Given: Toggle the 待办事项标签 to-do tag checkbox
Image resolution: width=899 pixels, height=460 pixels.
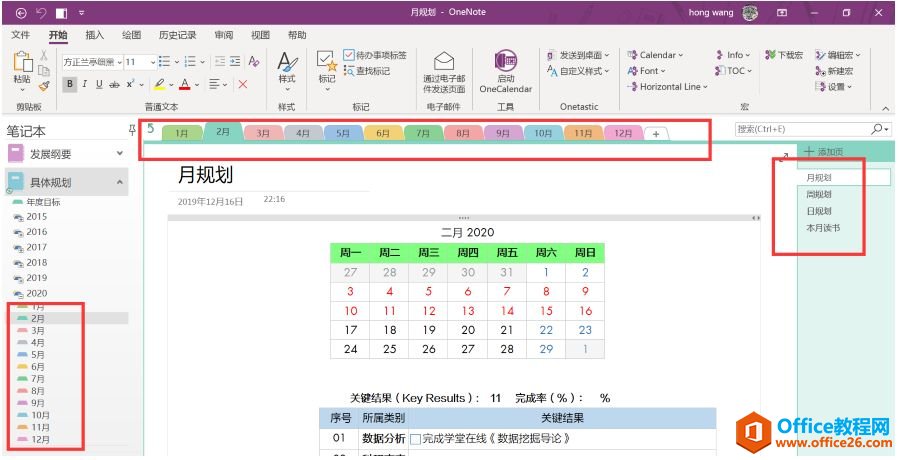Looking at the screenshot, I should pyautogui.click(x=349, y=55).
